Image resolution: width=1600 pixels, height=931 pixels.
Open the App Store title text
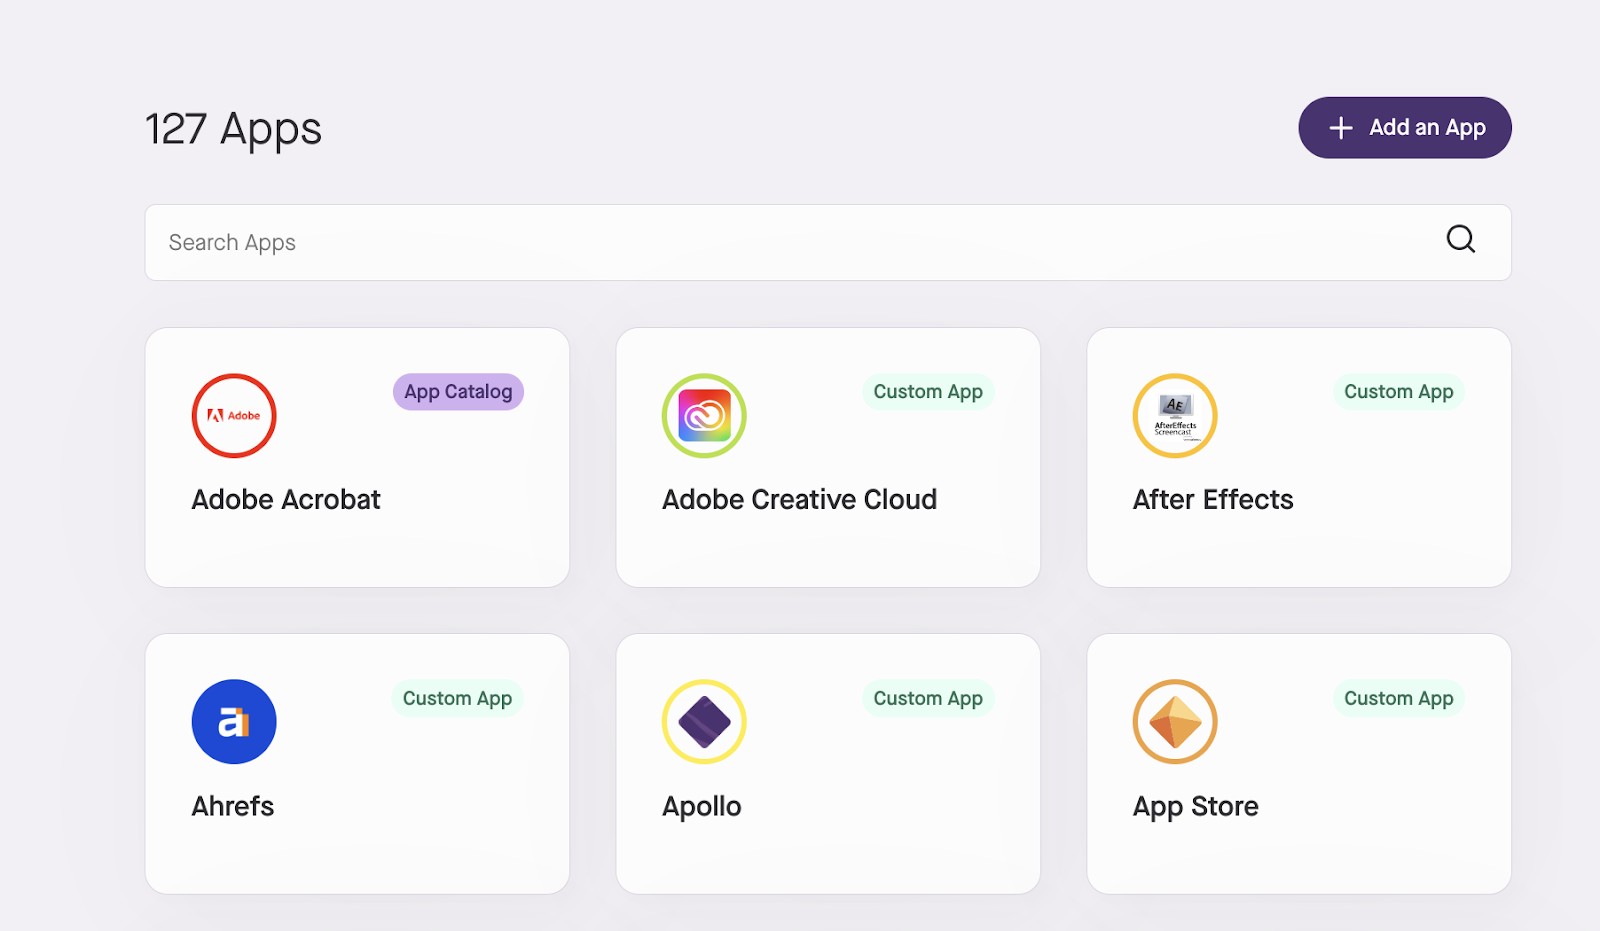(1195, 807)
